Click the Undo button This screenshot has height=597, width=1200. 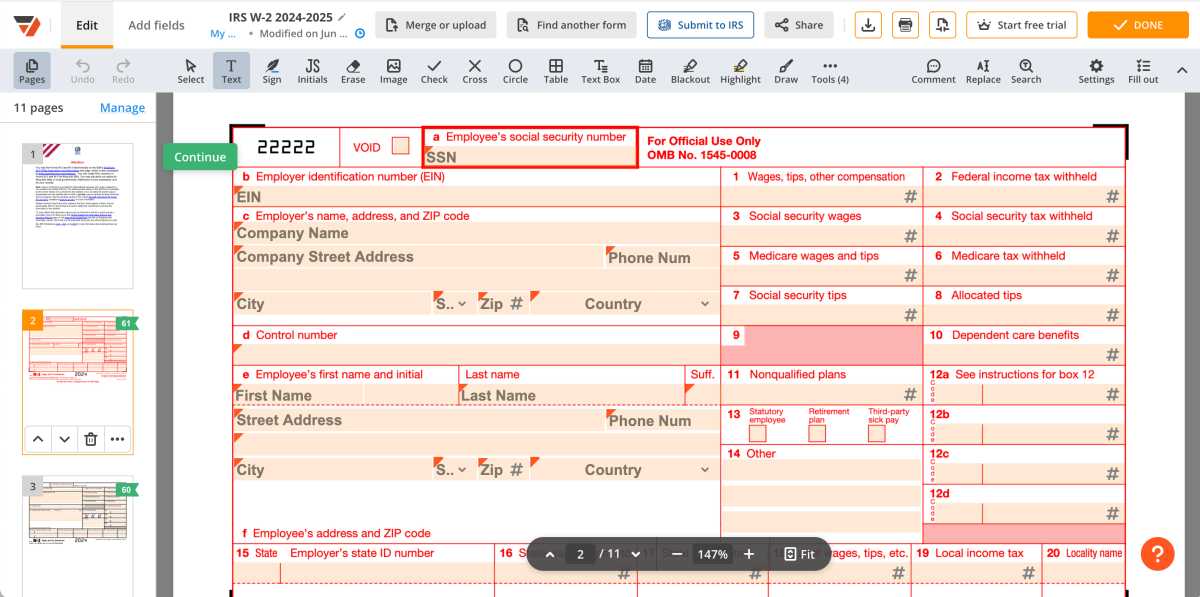pos(83,70)
